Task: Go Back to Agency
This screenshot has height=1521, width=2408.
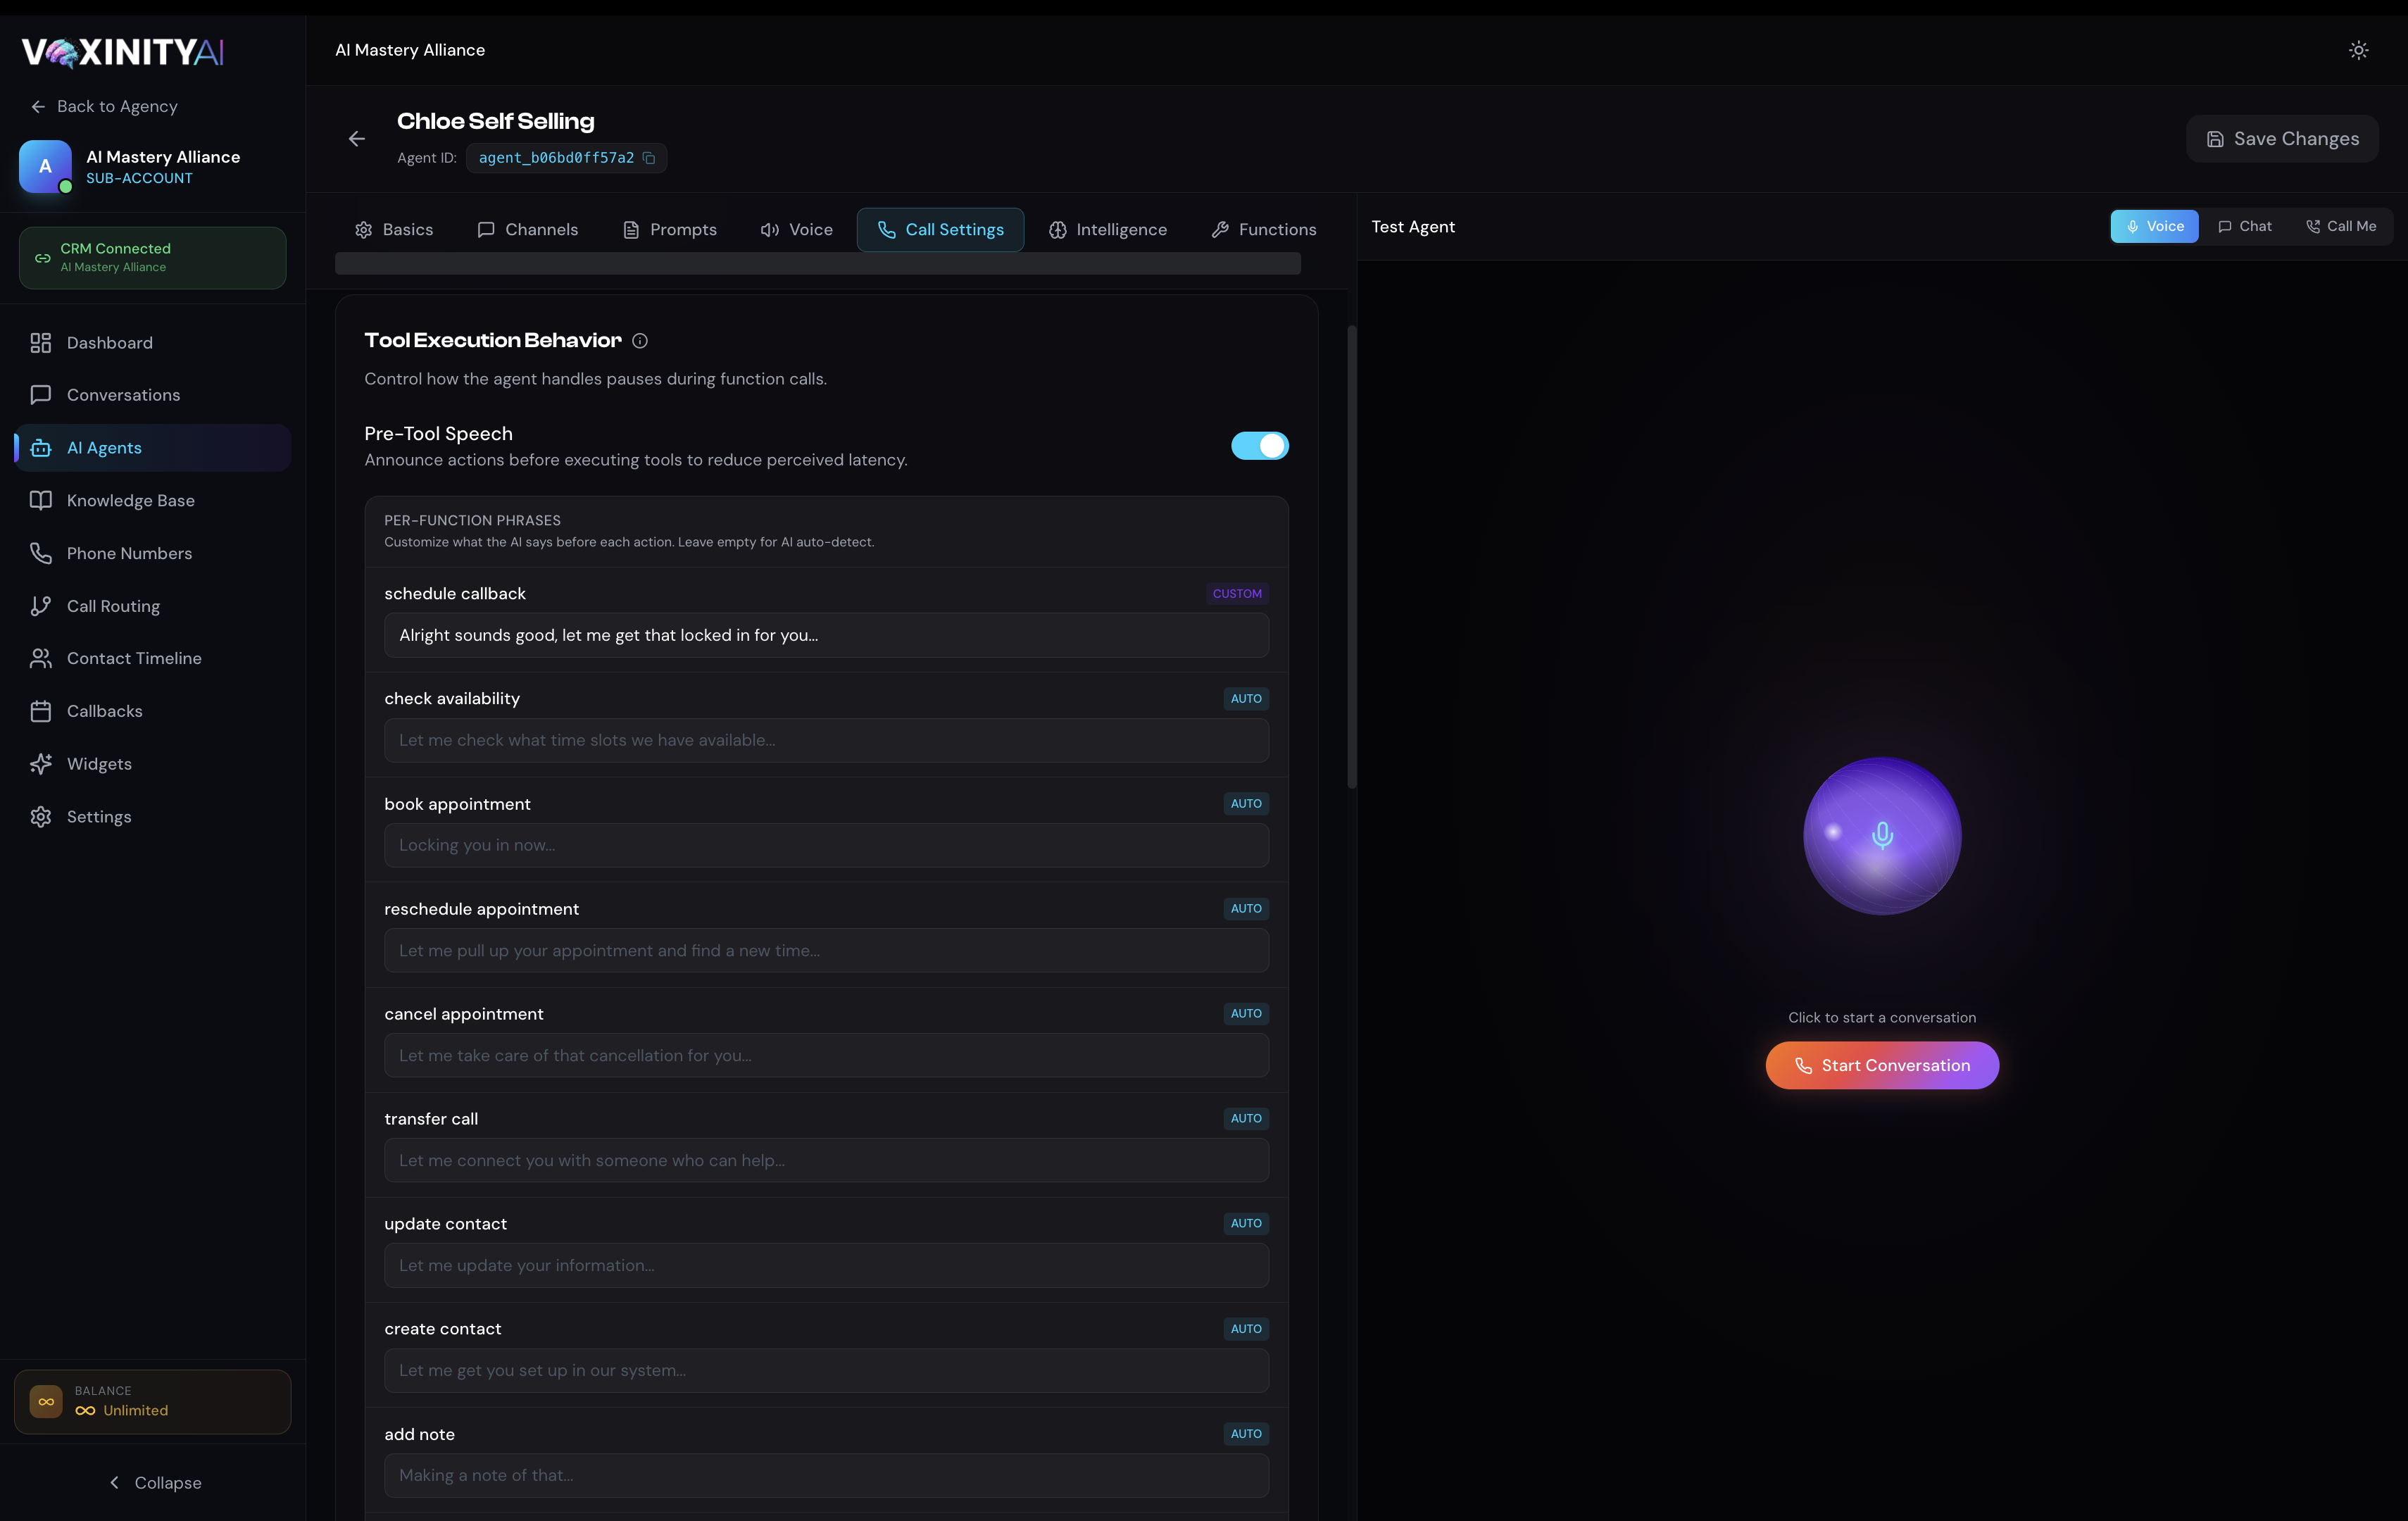Action: click(x=104, y=107)
